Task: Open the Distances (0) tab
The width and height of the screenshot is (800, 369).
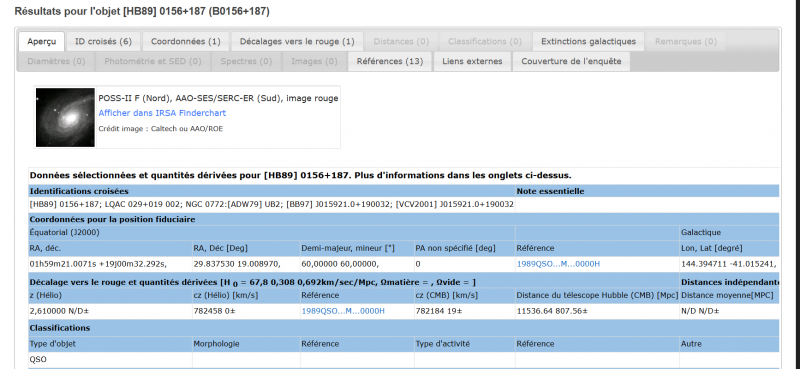Action: (401, 41)
